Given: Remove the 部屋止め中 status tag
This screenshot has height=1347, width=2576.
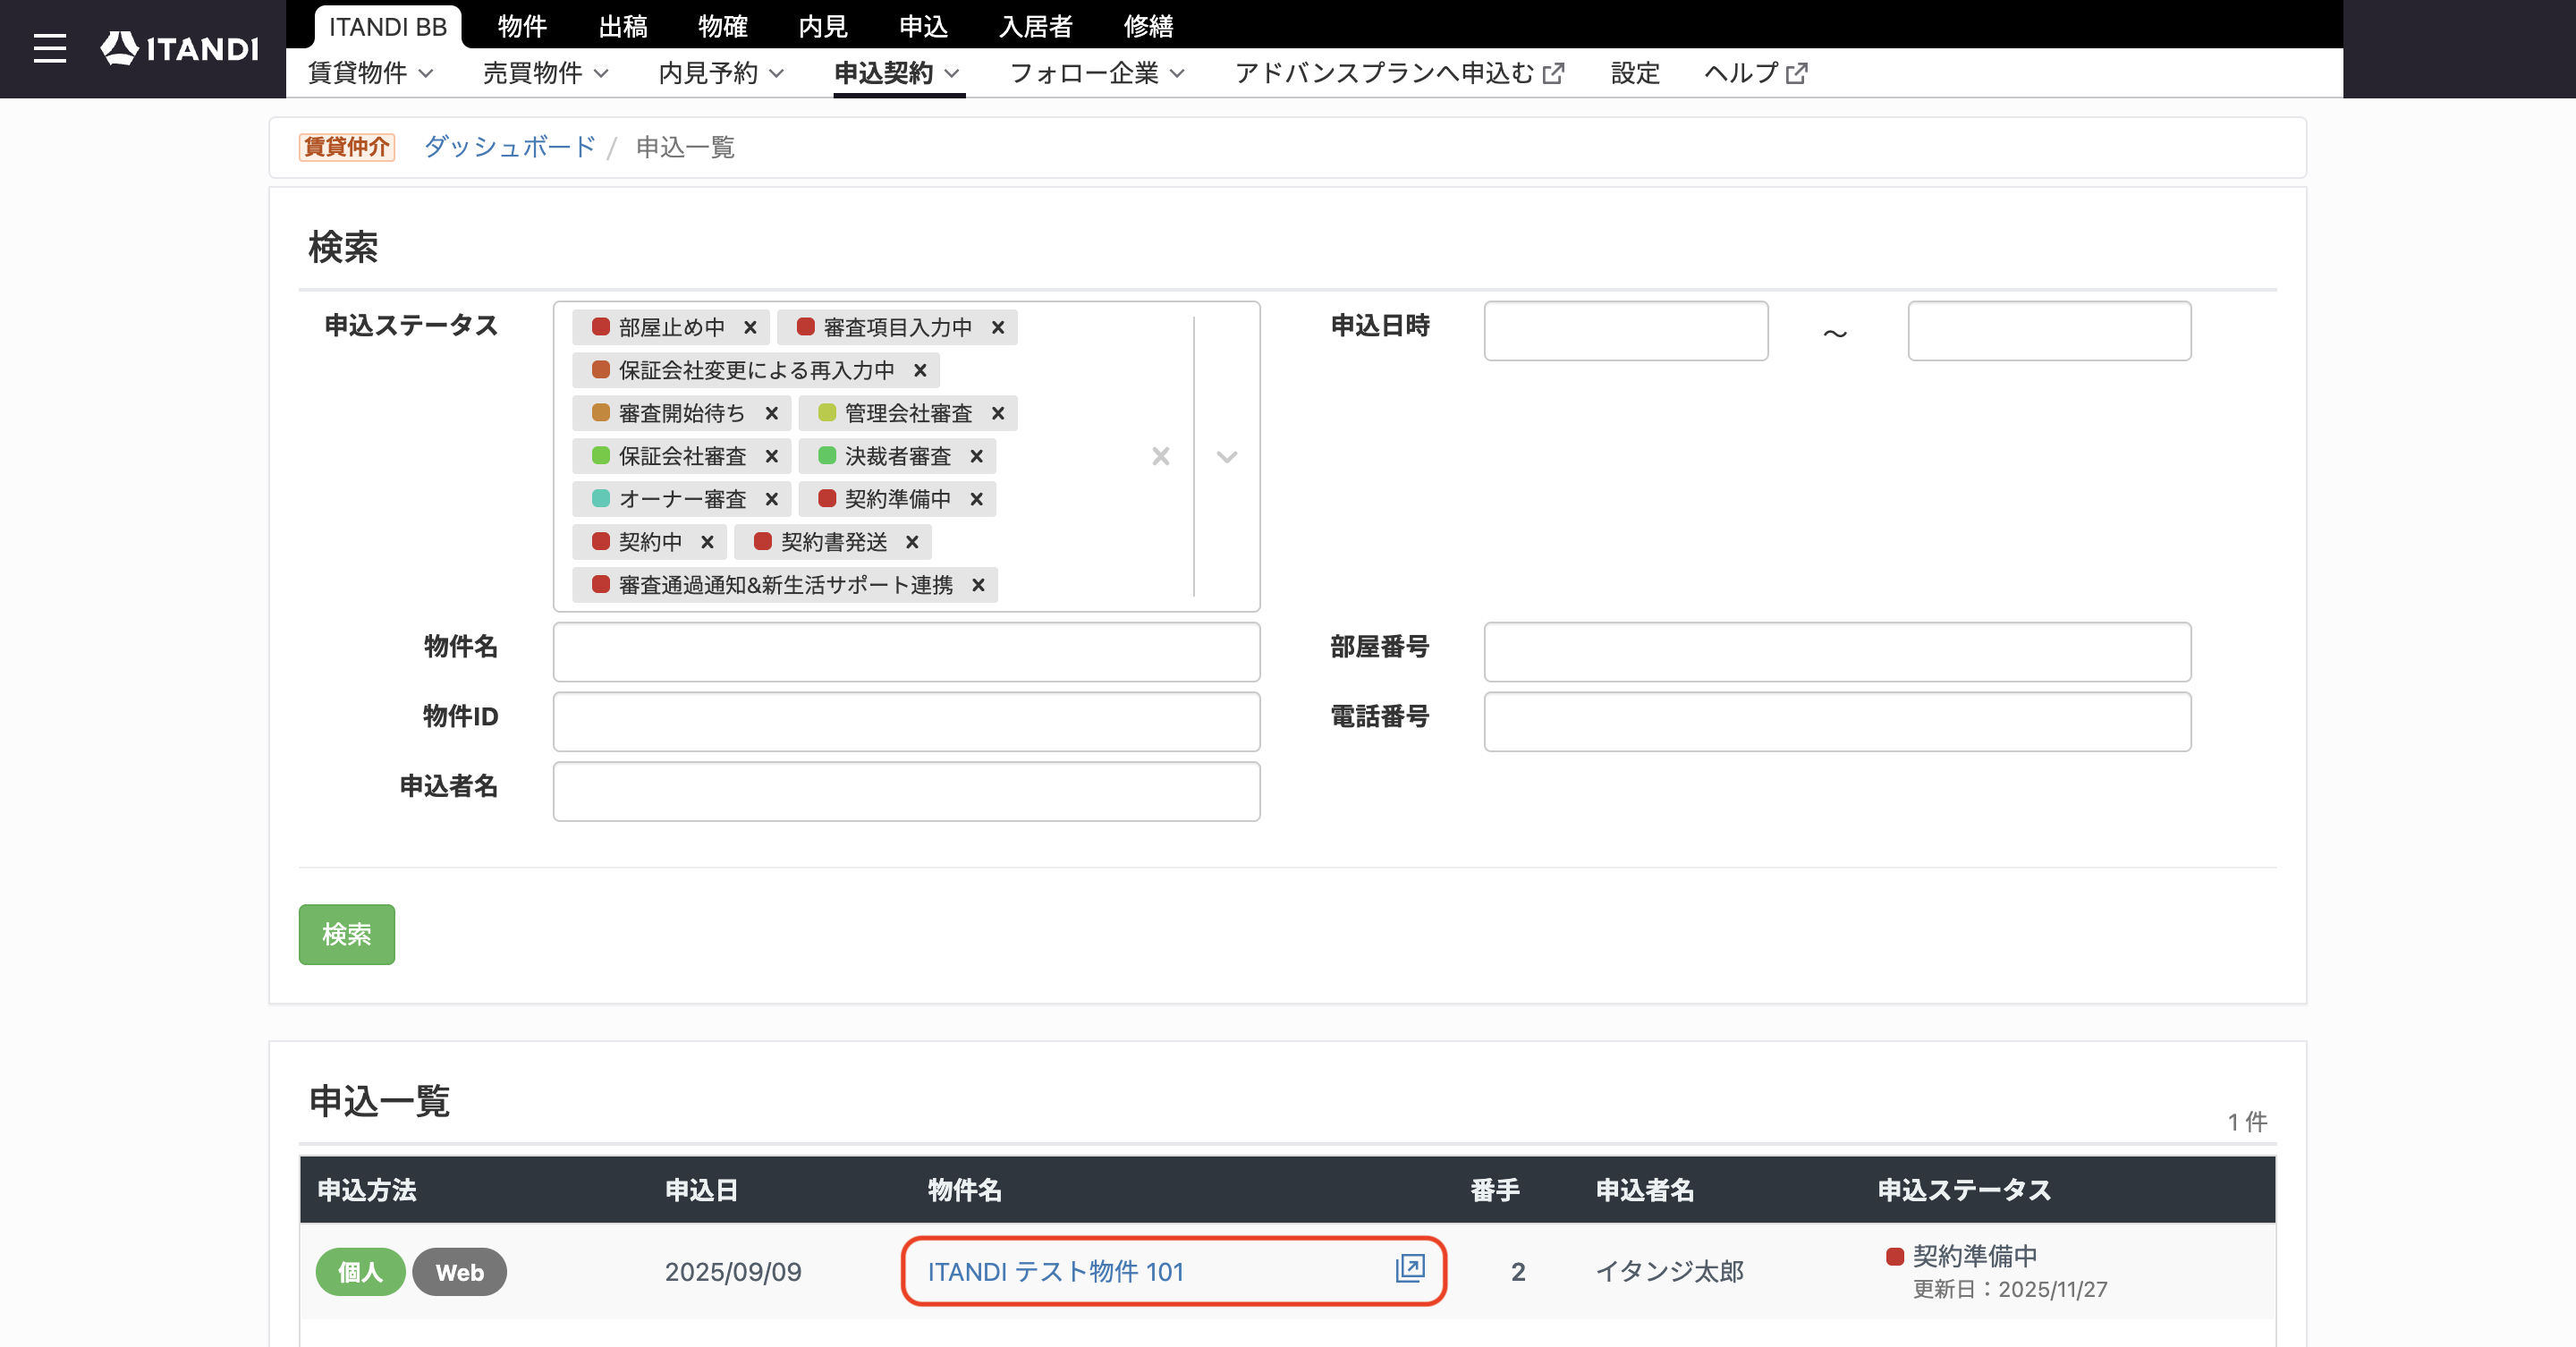Looking at the screenshot, I should pos(750,327).
